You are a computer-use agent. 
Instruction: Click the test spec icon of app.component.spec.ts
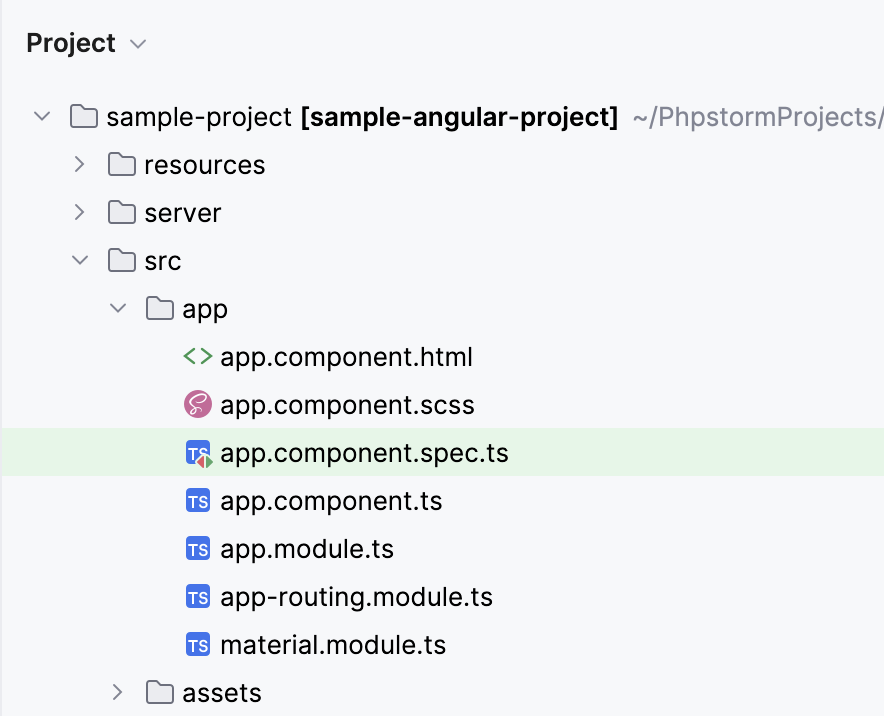198,454
